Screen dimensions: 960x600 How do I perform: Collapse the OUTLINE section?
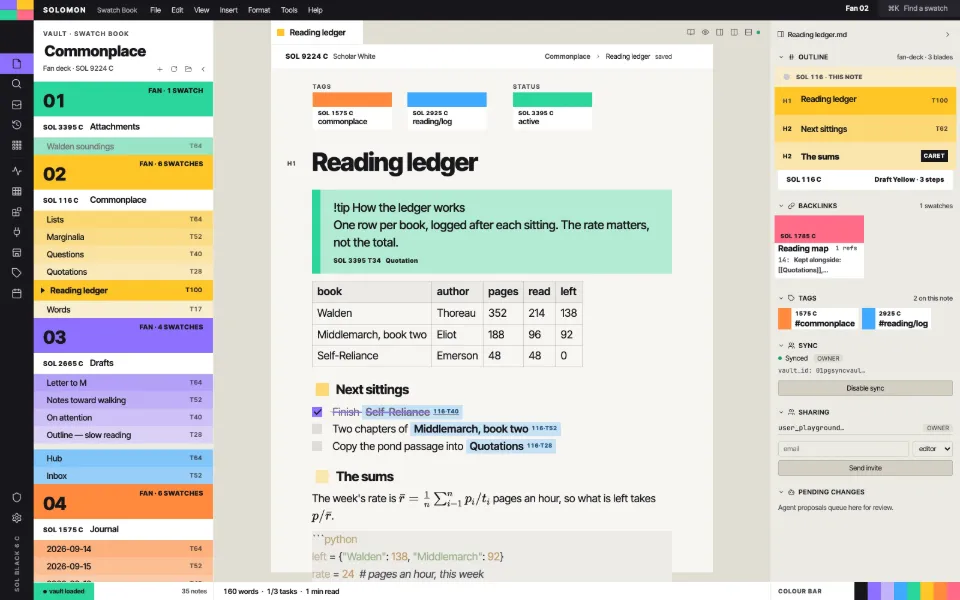[x=781, y=57]
